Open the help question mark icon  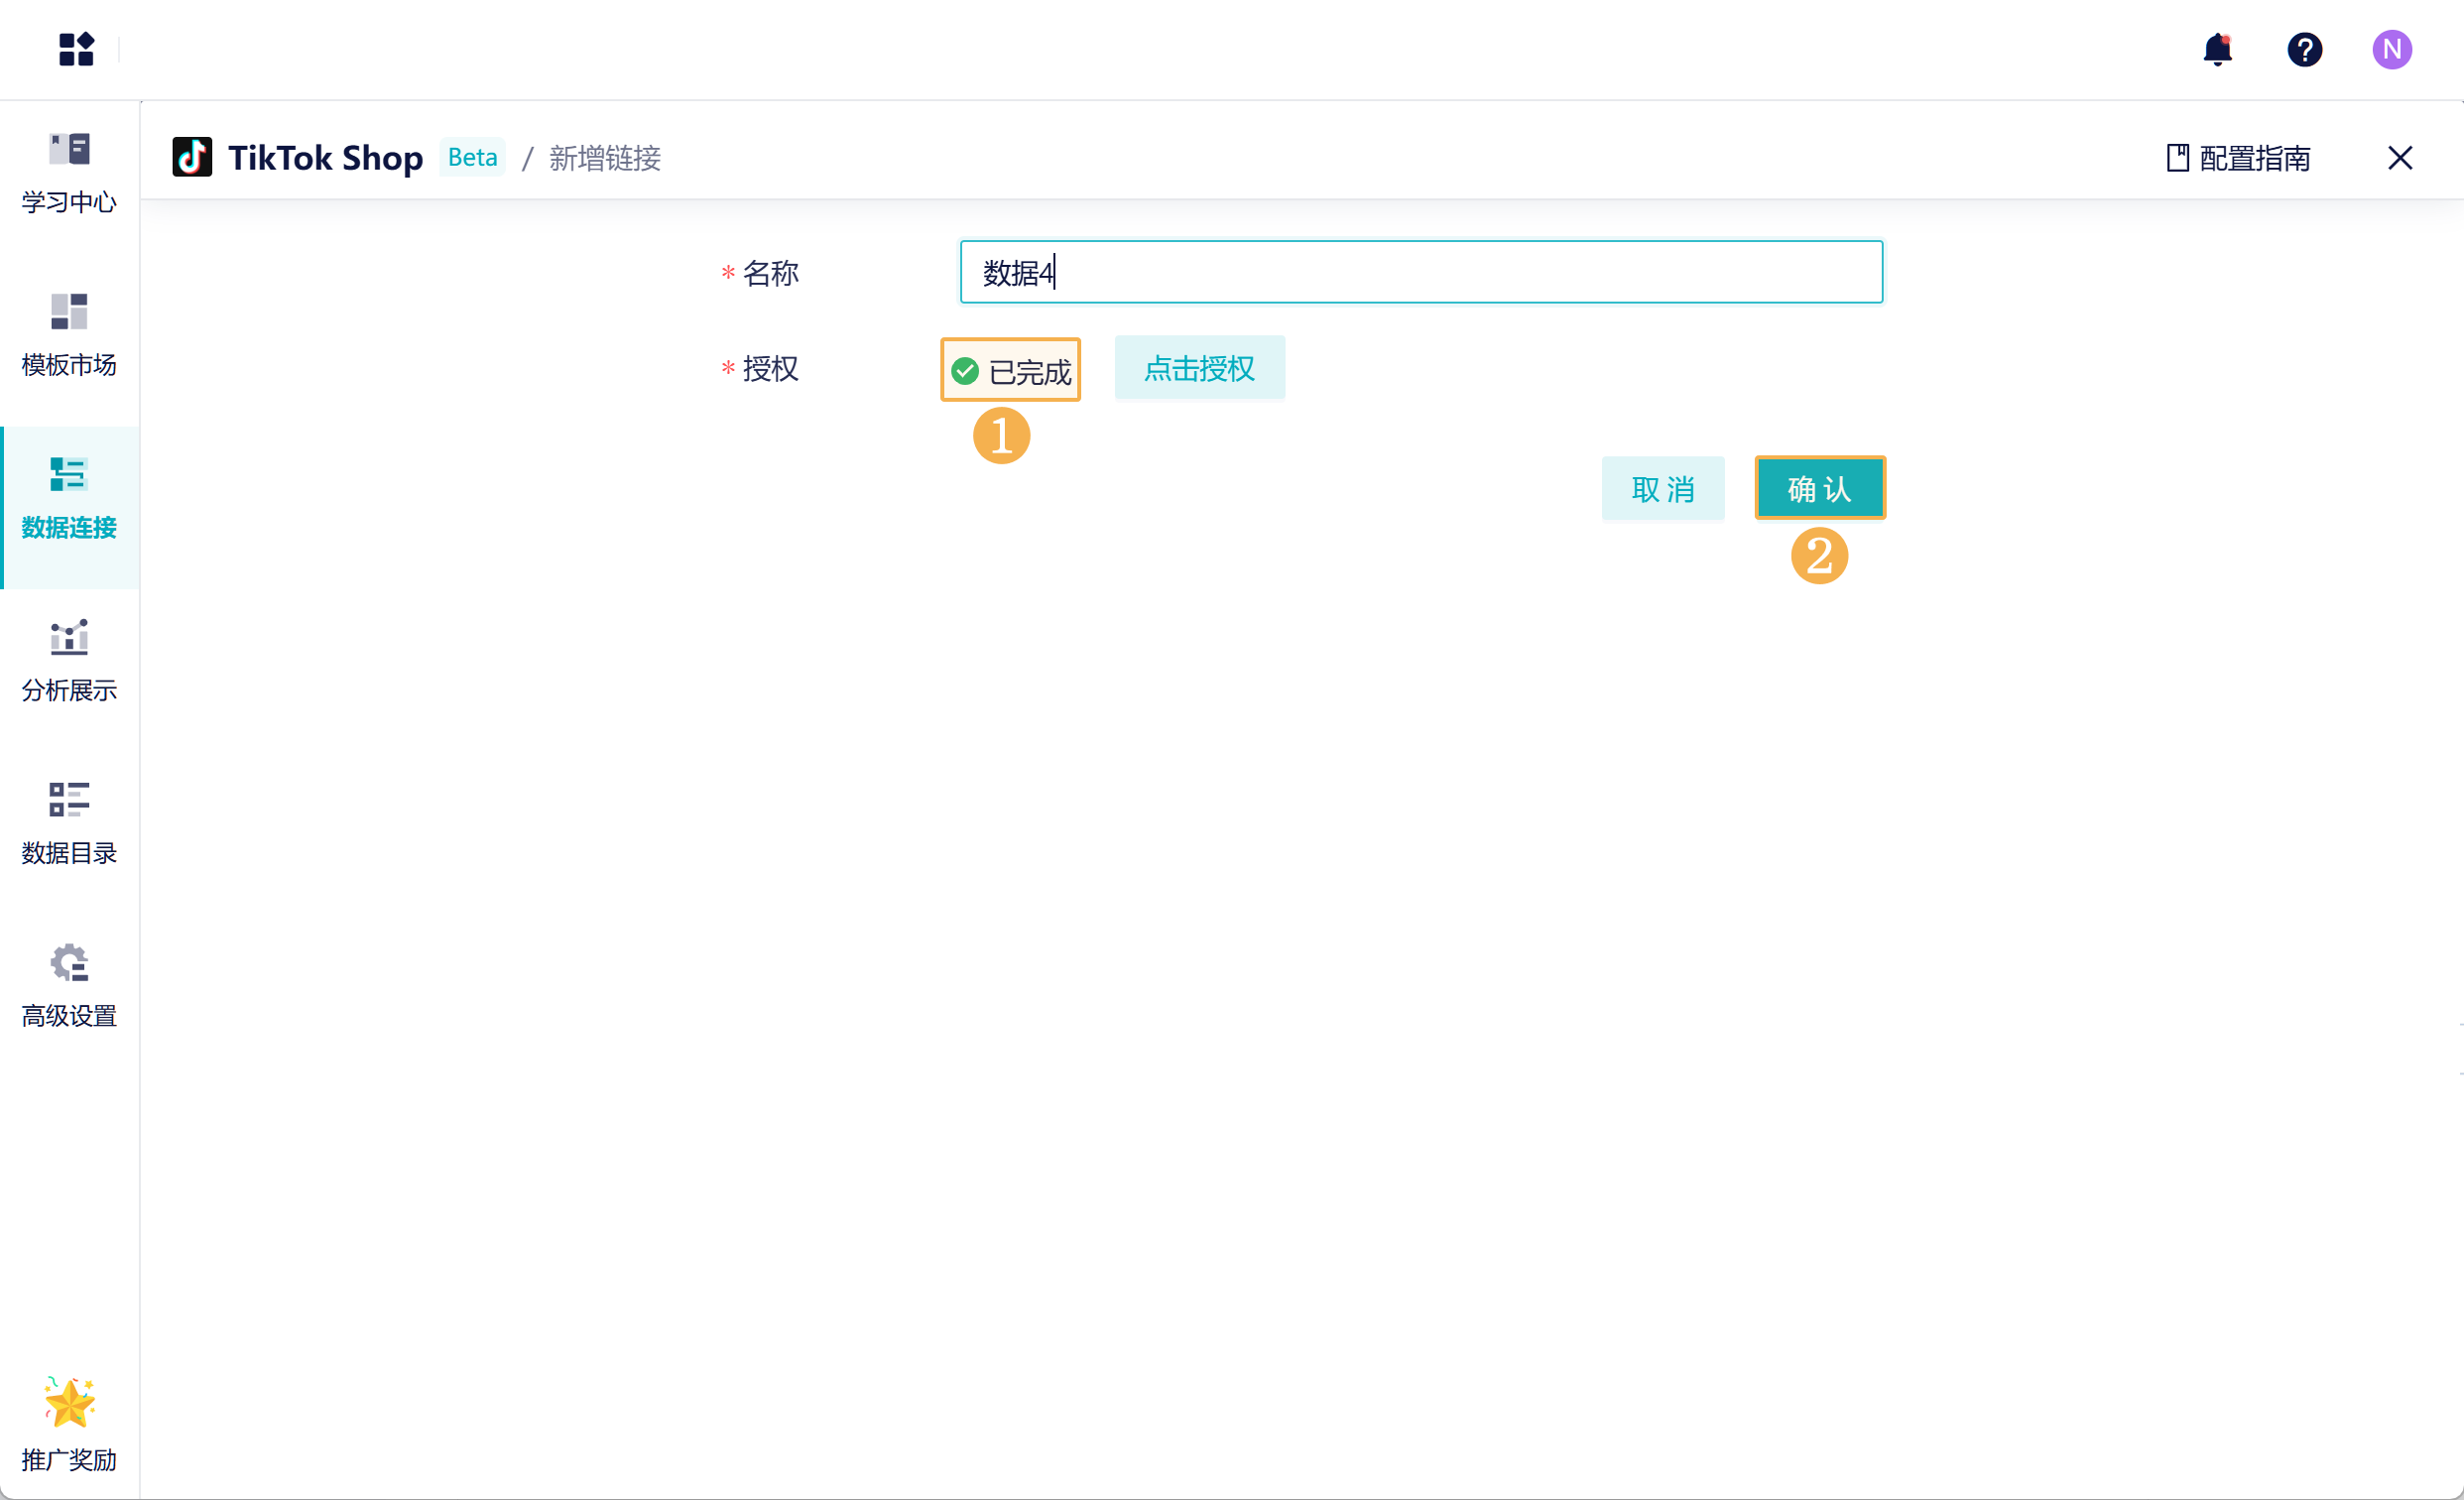tap(2304, 49)
